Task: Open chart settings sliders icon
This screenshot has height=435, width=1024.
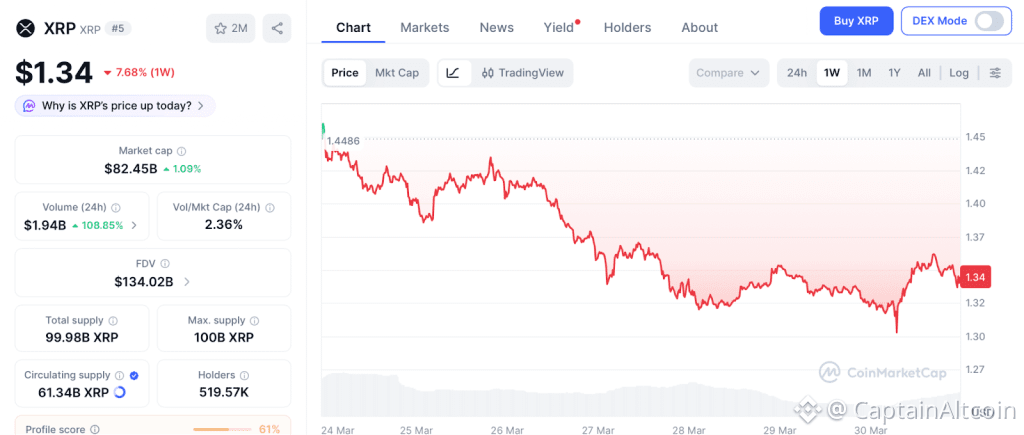Action: (995, 73)
